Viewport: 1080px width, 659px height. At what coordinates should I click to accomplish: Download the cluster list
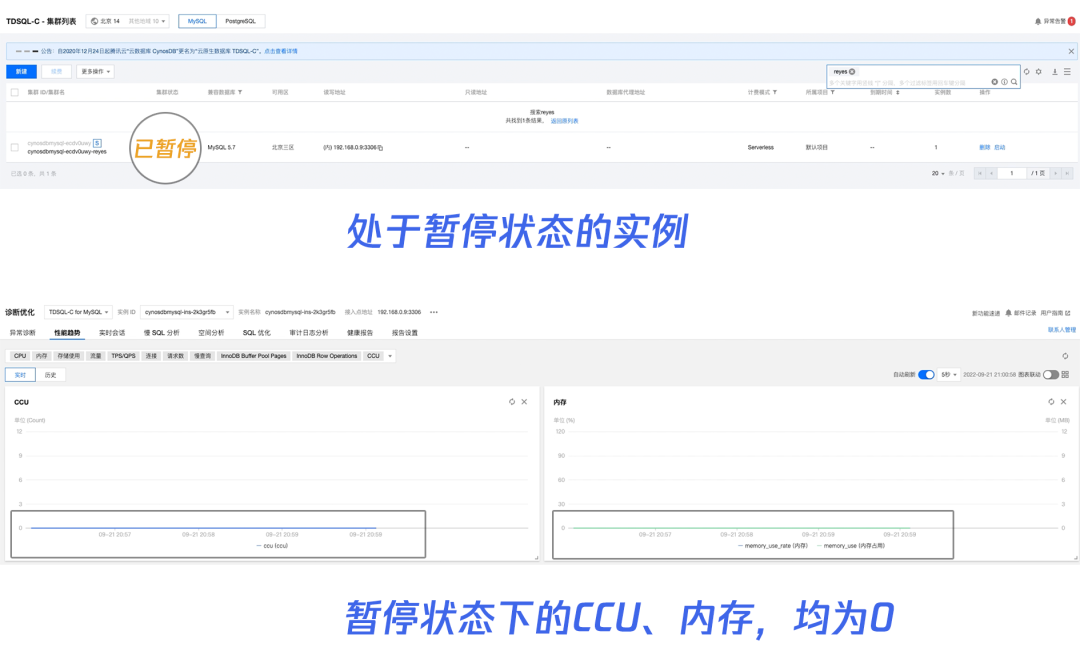(1055, 72)
